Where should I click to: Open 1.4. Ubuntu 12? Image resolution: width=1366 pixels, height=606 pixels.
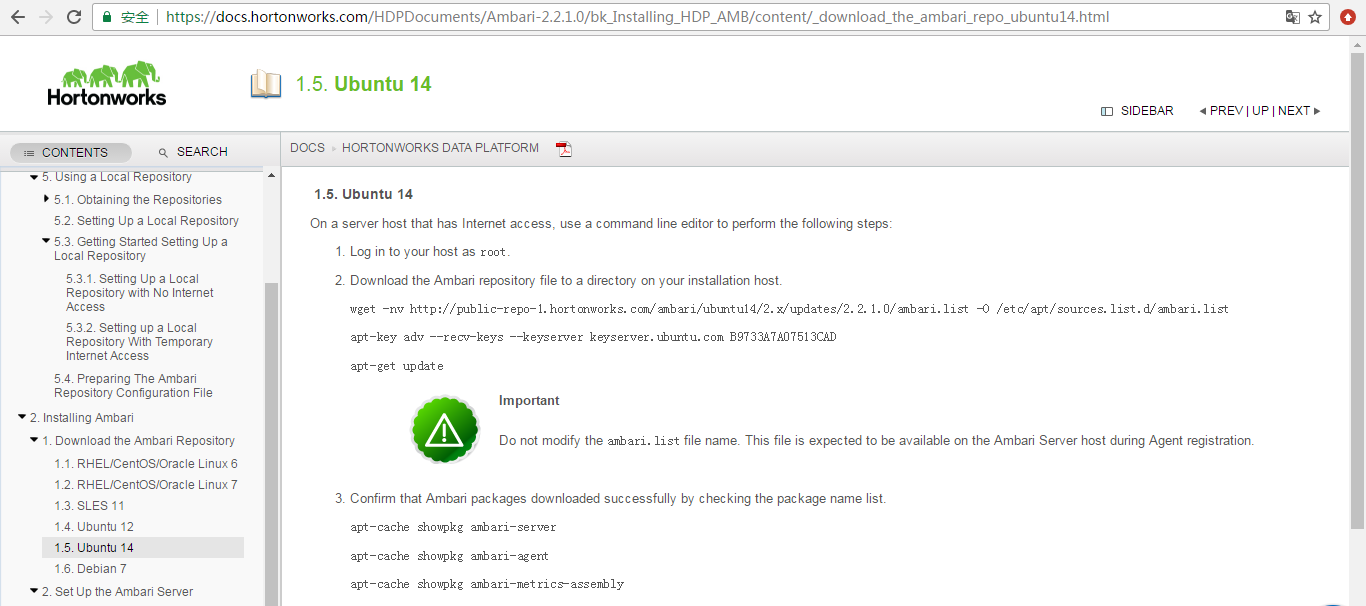[x=94, y=527]
